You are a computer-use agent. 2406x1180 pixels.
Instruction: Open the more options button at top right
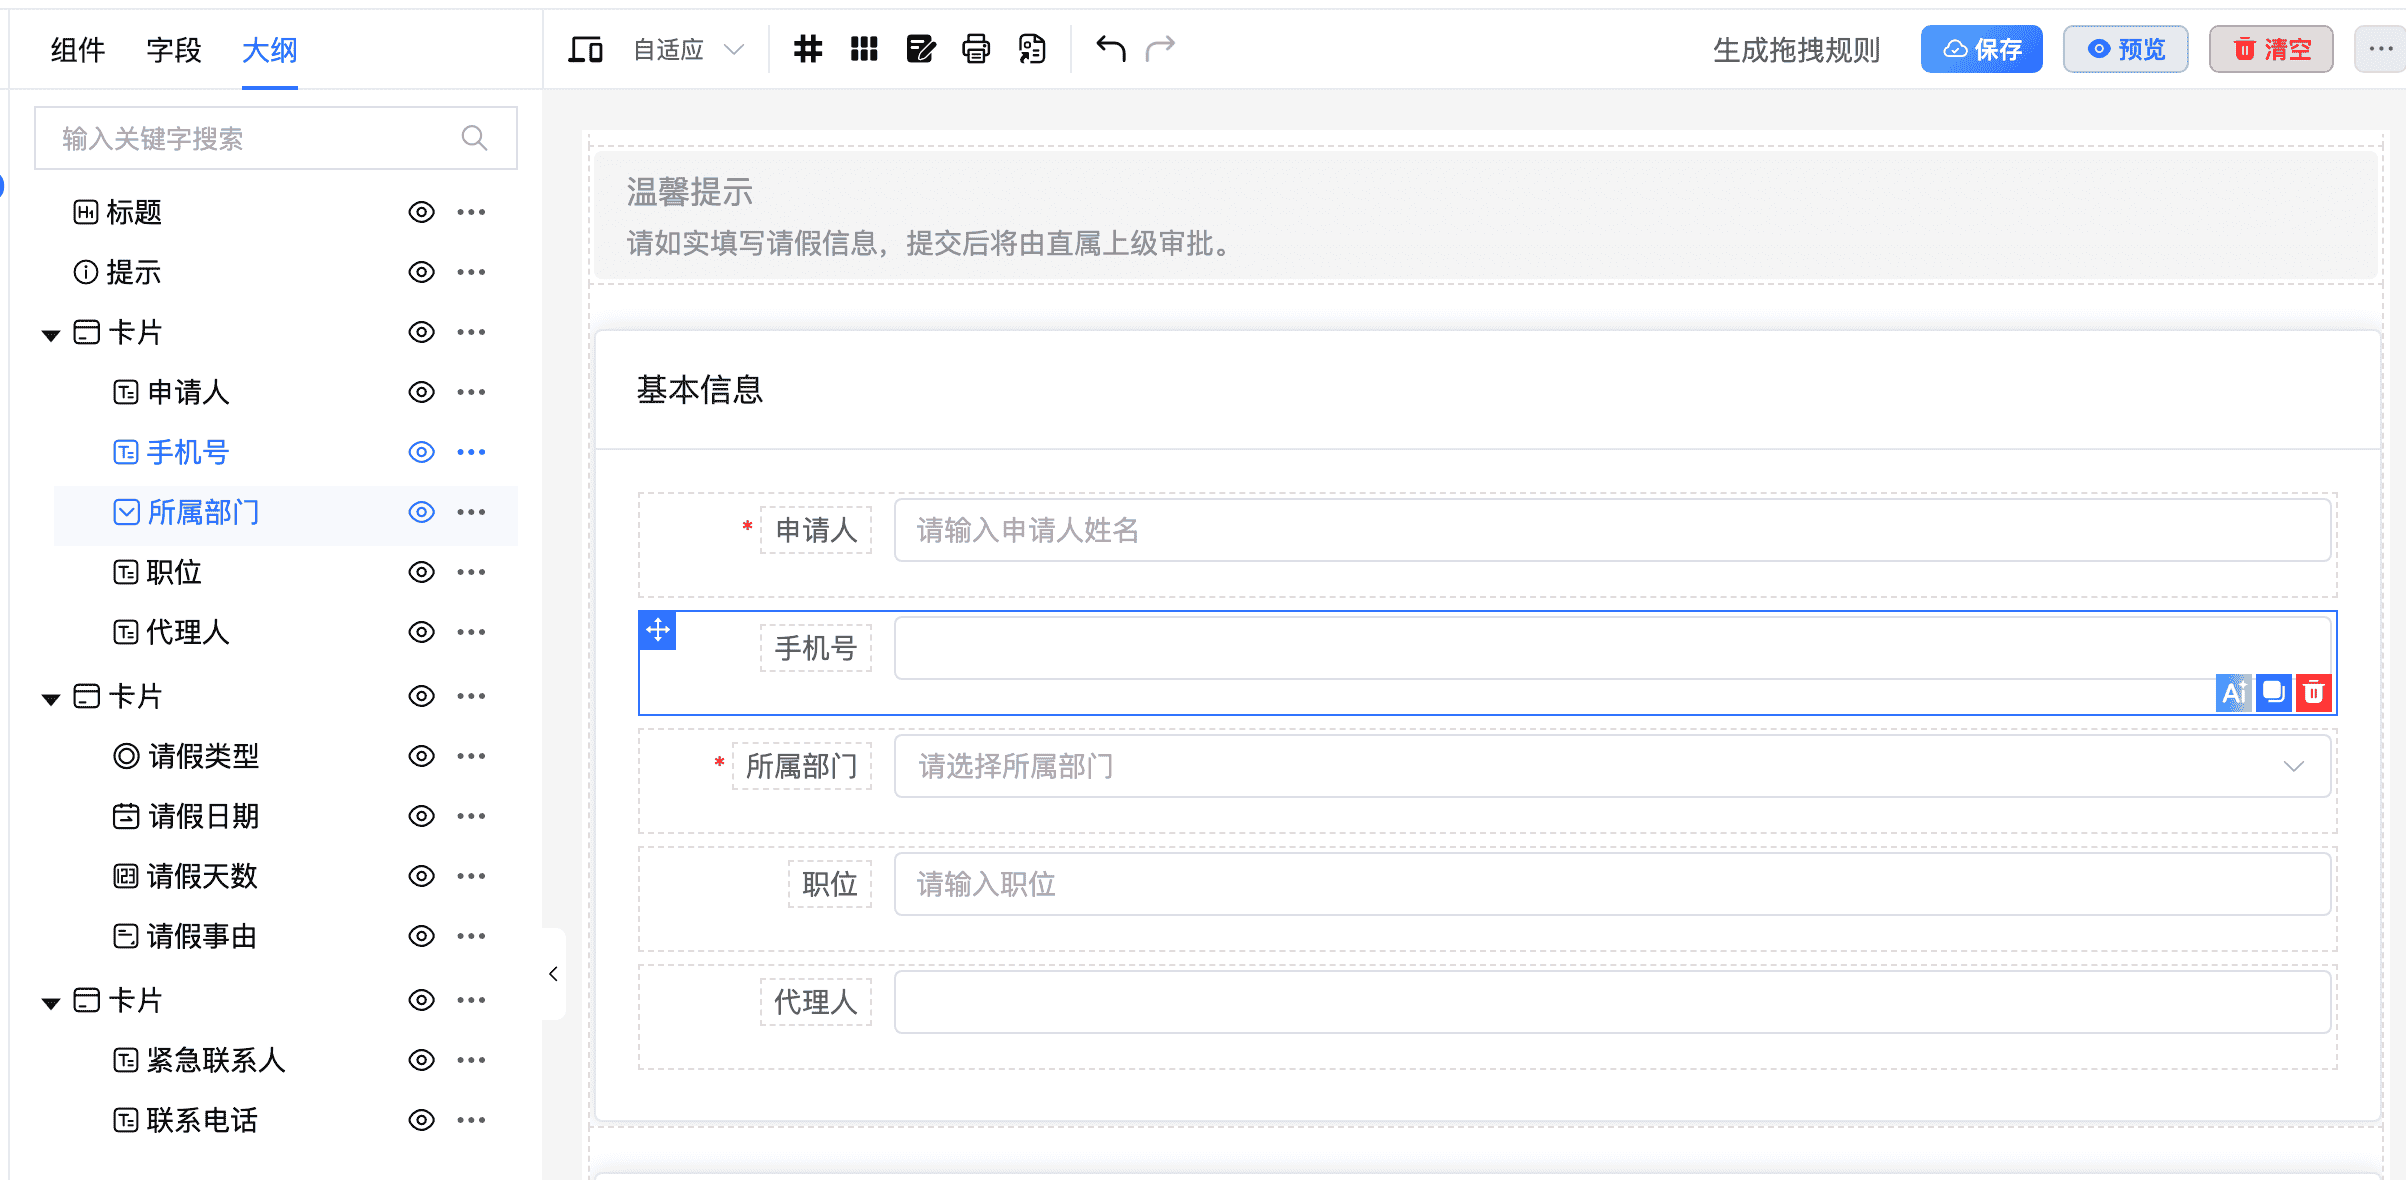pos(2380,49)
